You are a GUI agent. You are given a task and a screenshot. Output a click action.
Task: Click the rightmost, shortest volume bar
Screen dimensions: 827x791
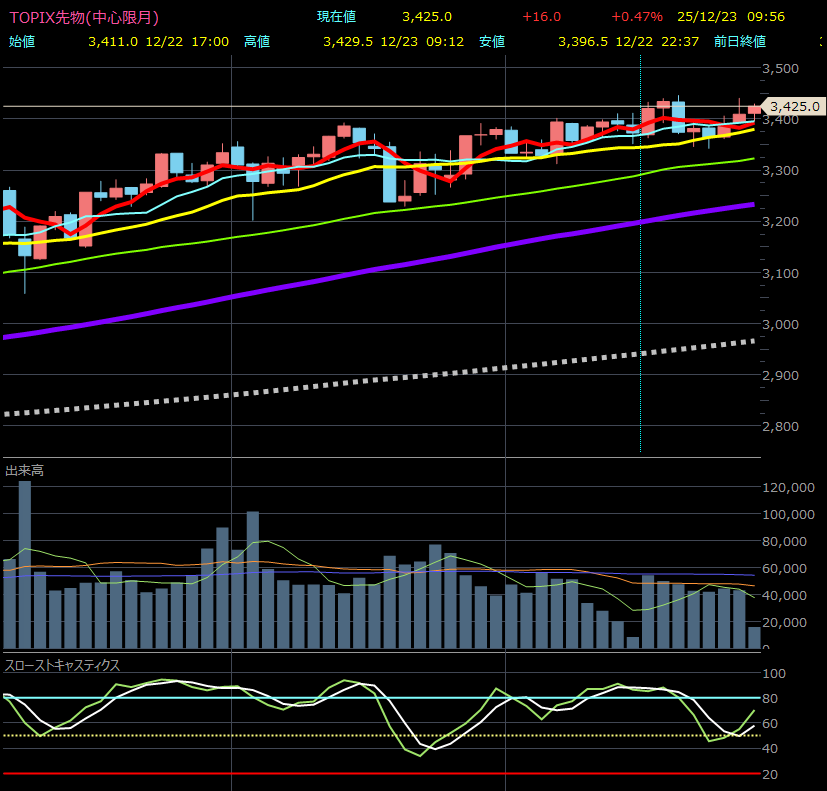[x=753, y=638]
